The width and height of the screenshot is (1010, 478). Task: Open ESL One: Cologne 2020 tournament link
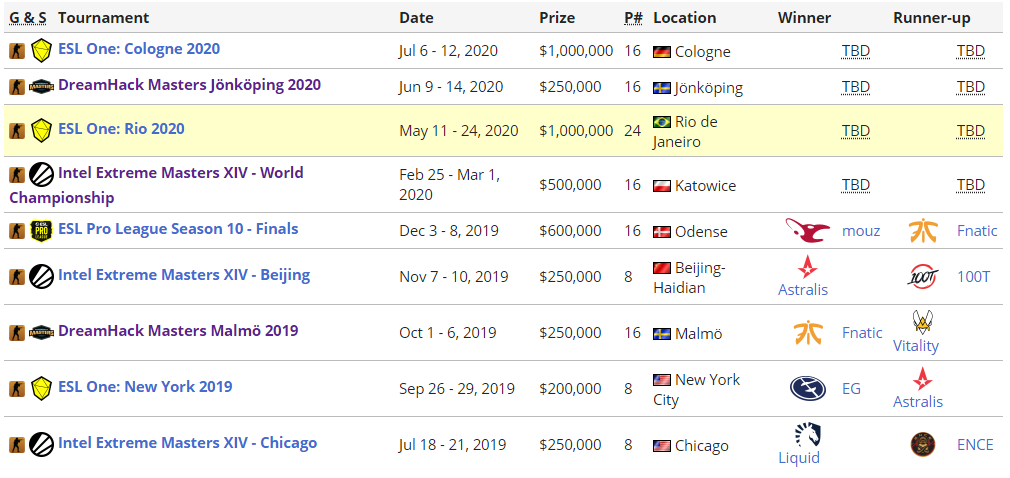(x=139, y=49)
